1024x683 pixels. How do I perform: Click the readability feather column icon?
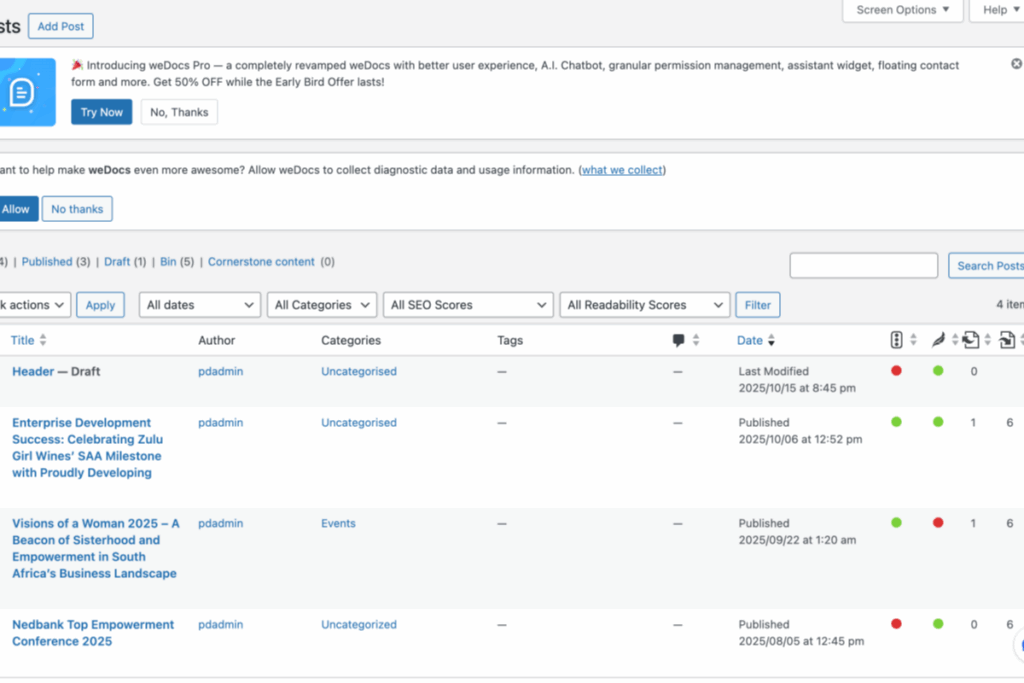point(938,340)
